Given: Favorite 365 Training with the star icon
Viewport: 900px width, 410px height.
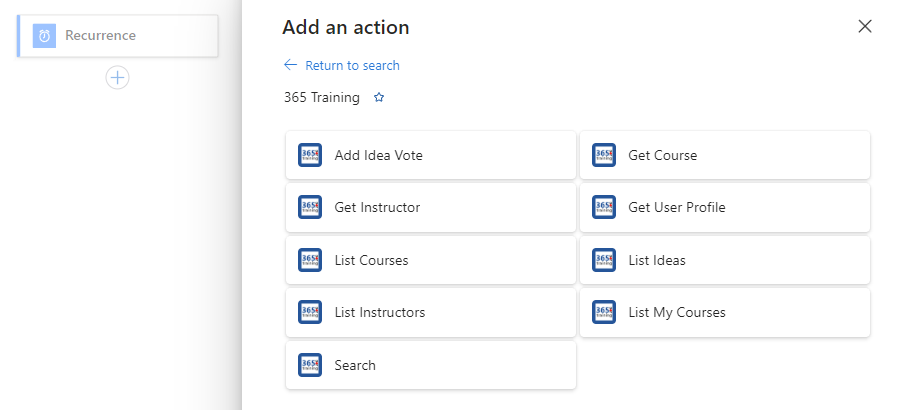Looking at the screenshot, I should point(379,98).
